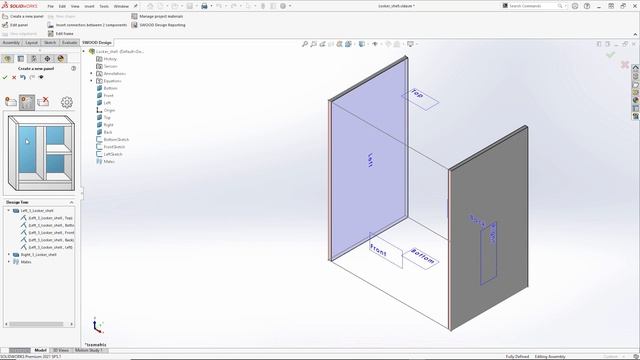Click the help question mark beside Create a new panel
The width and height of the screenshot is (640, 360).
click(73, 69)
